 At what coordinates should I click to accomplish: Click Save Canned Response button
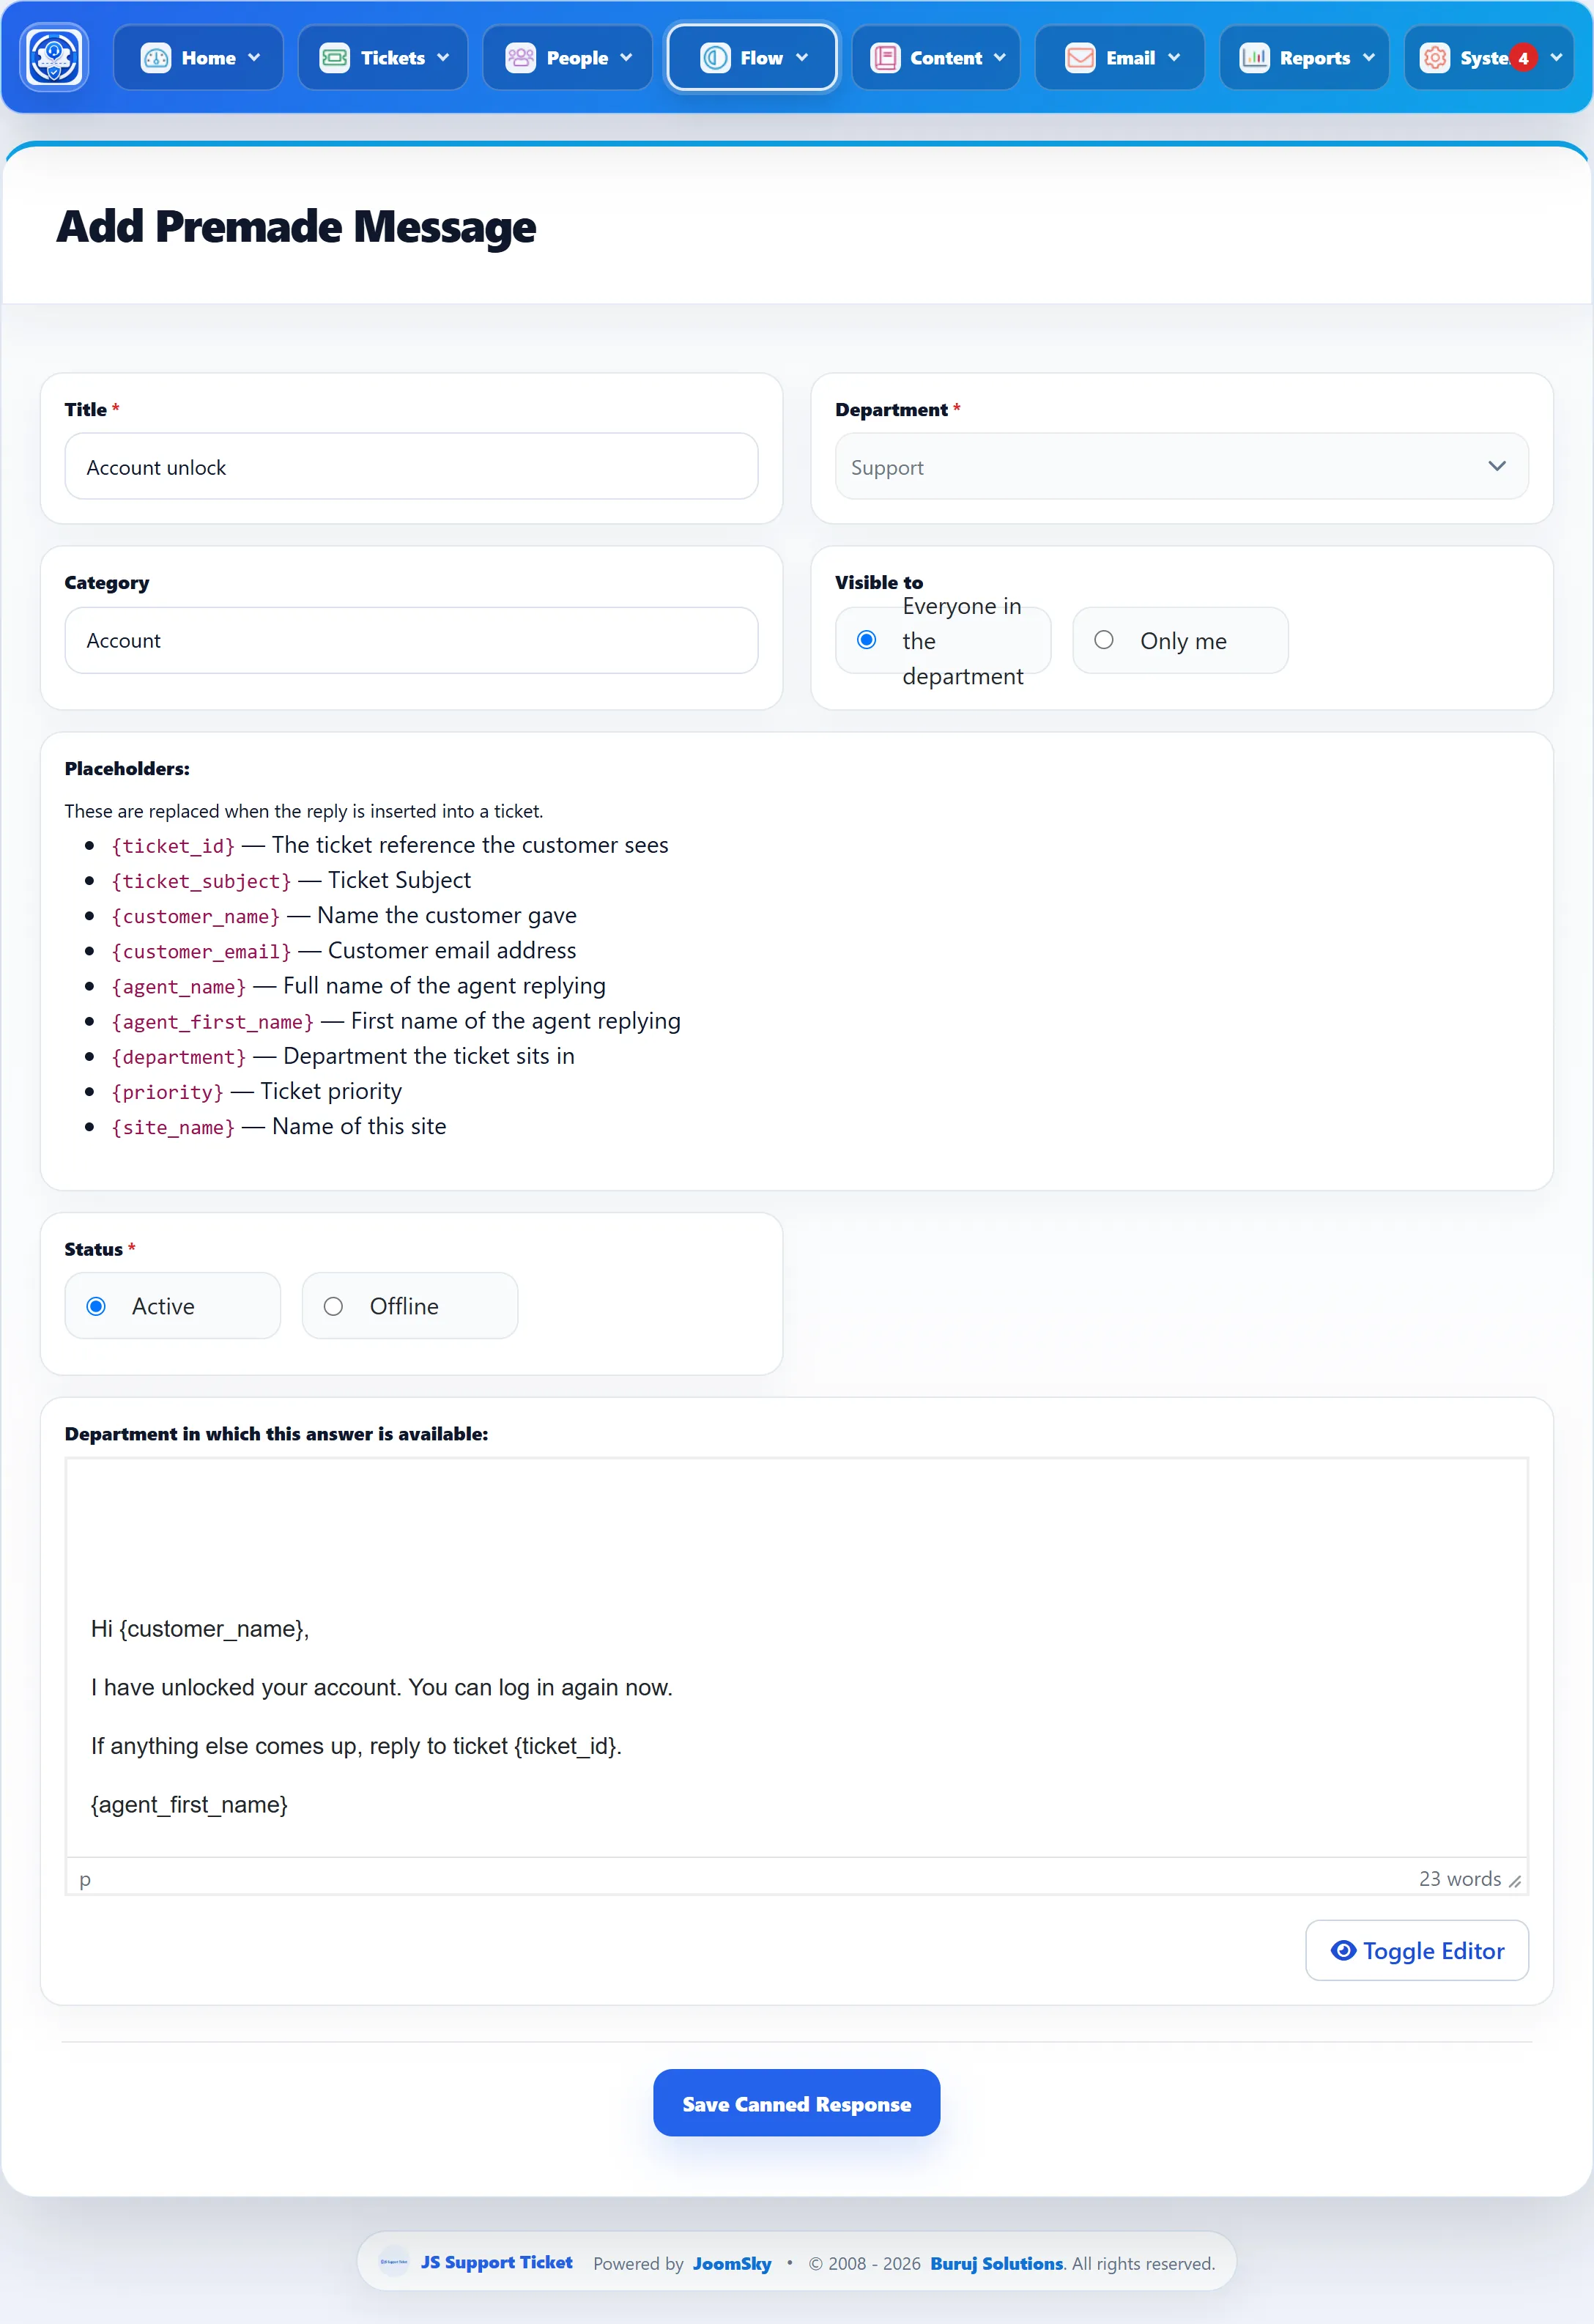(x=796, y=2103)
